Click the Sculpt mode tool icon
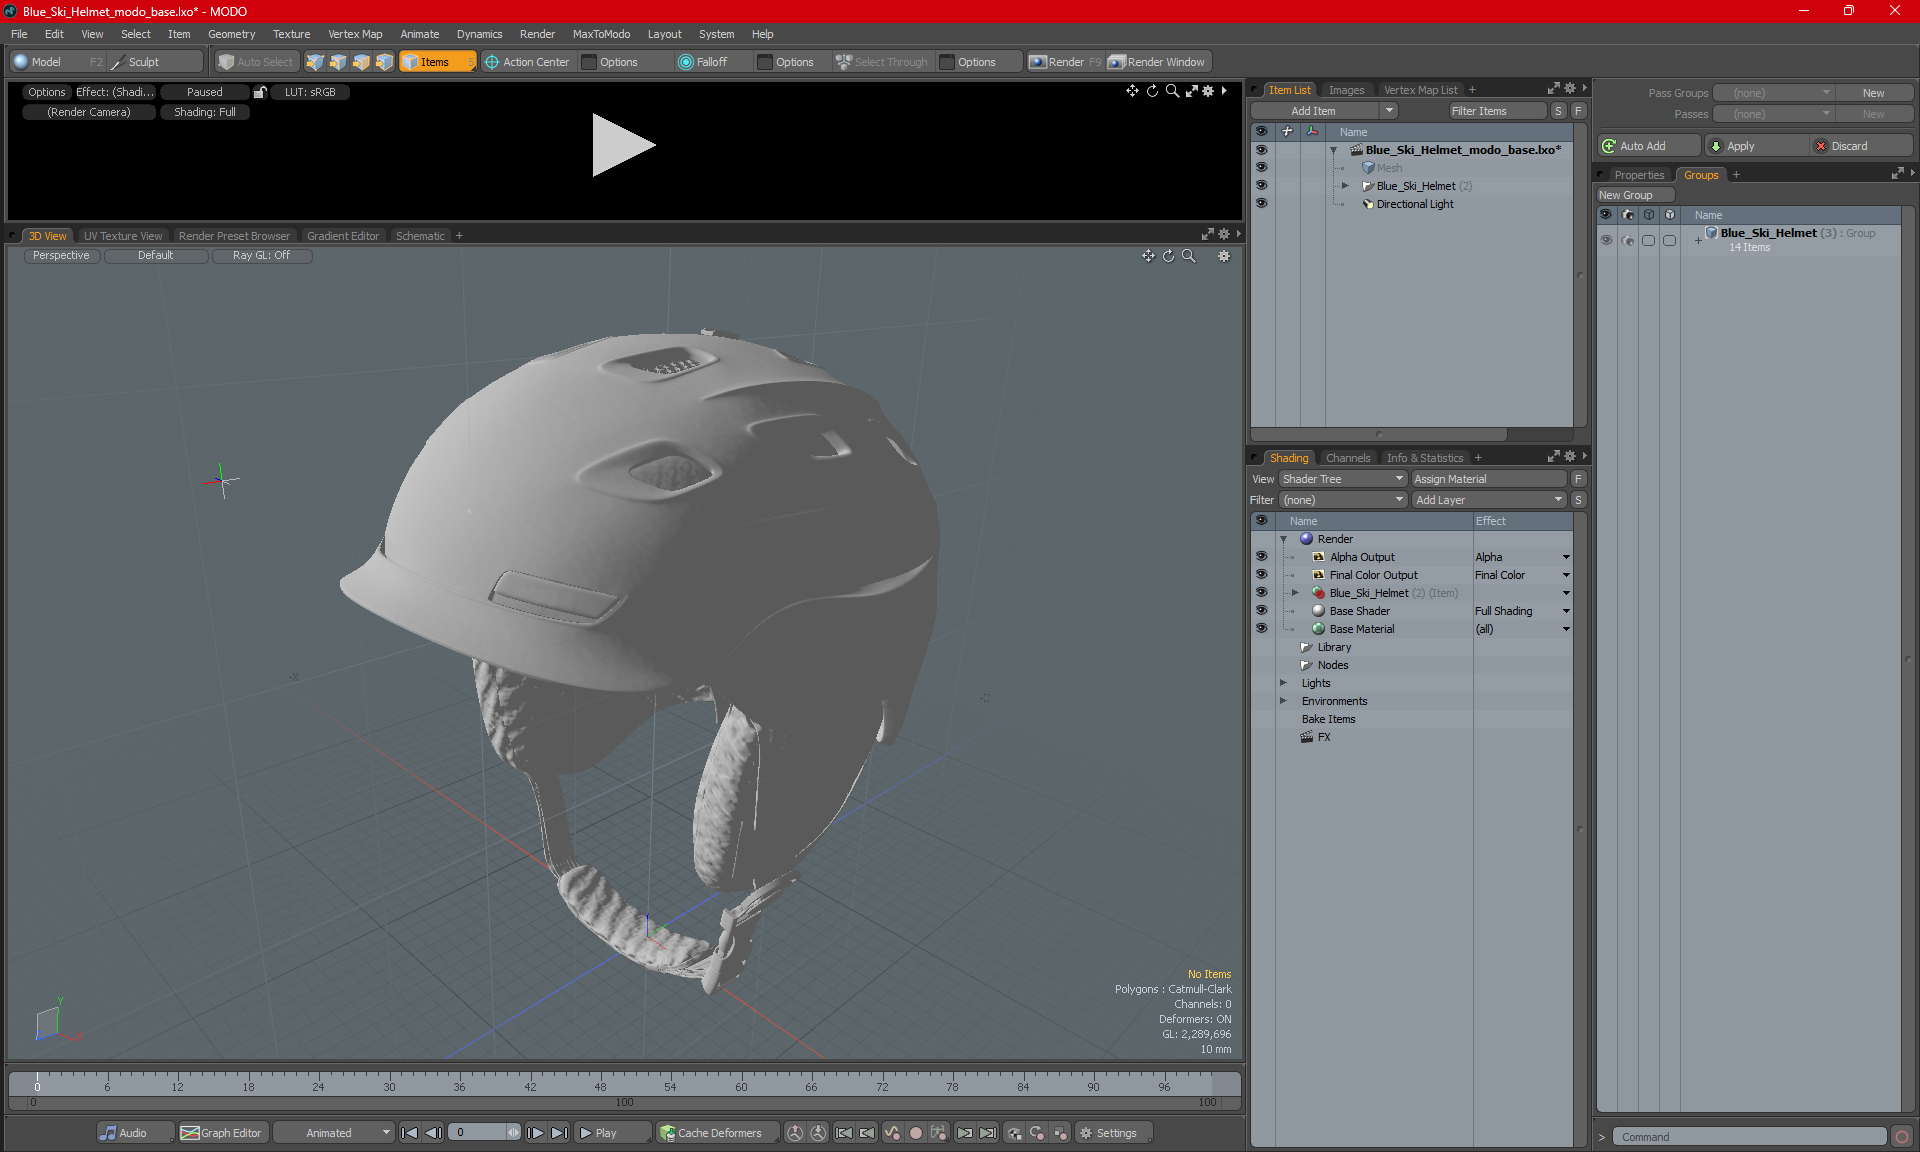The height and width of the screenshot is (1152, 1920). (121, 62)
